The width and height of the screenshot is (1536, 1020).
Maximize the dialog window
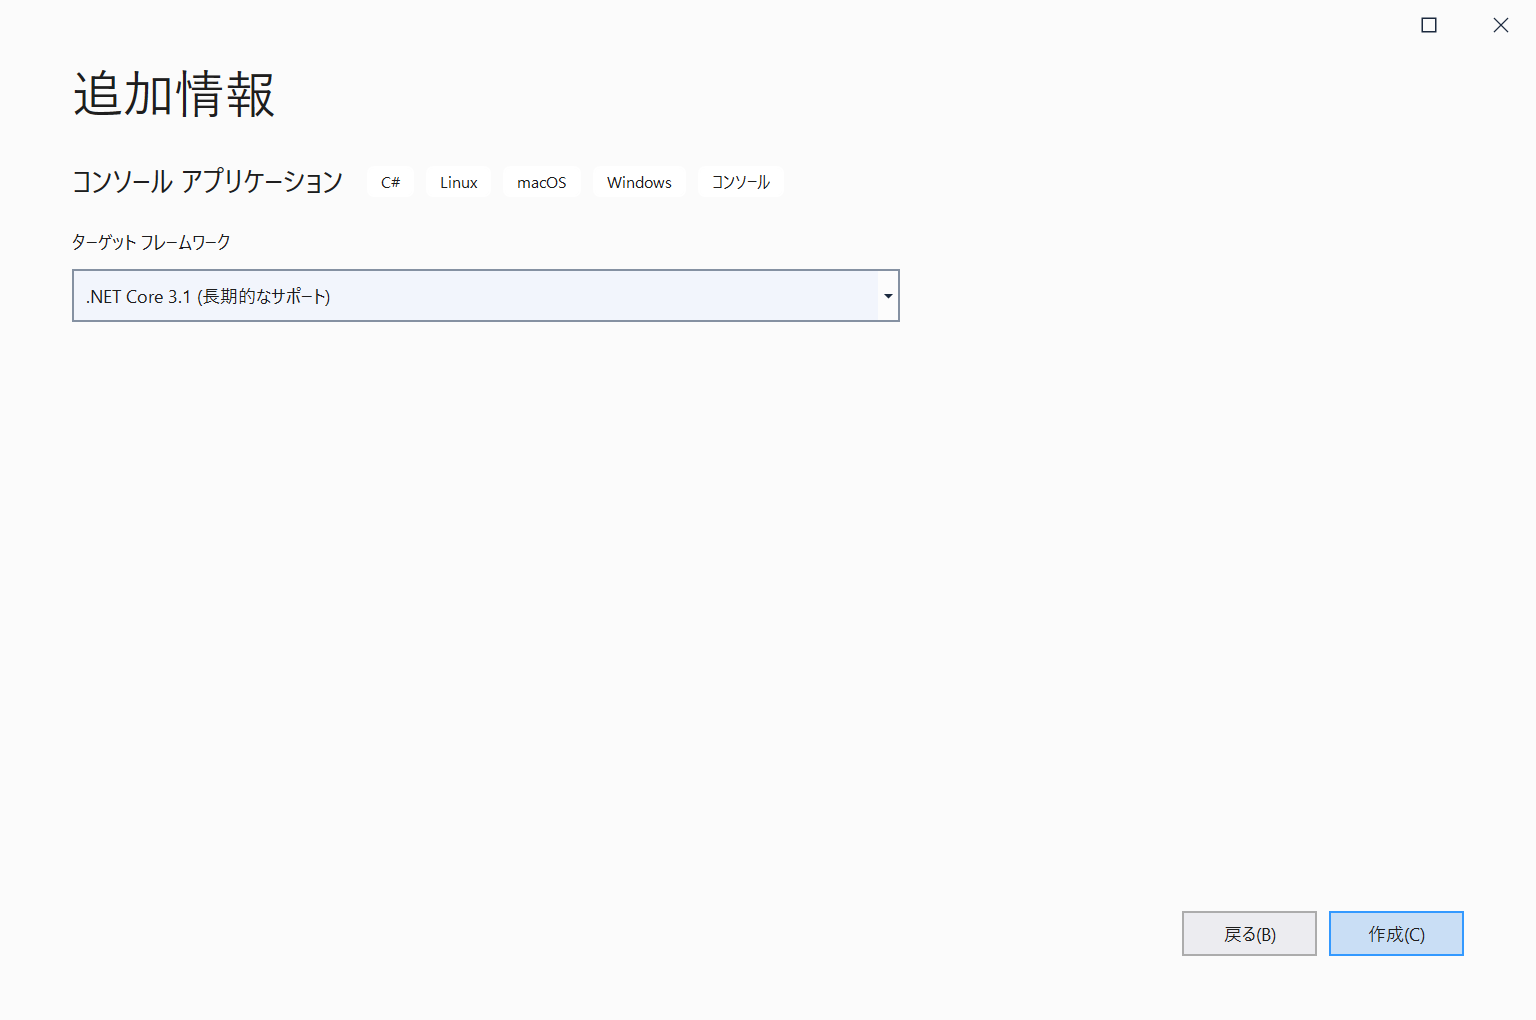[1429, 25]
